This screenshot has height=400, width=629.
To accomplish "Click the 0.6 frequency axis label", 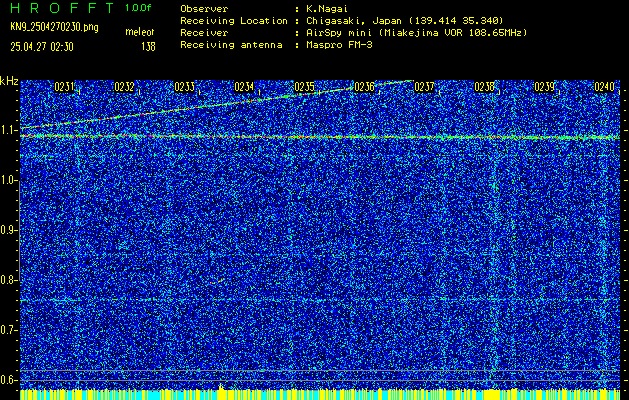I will [x=8, y=380].
